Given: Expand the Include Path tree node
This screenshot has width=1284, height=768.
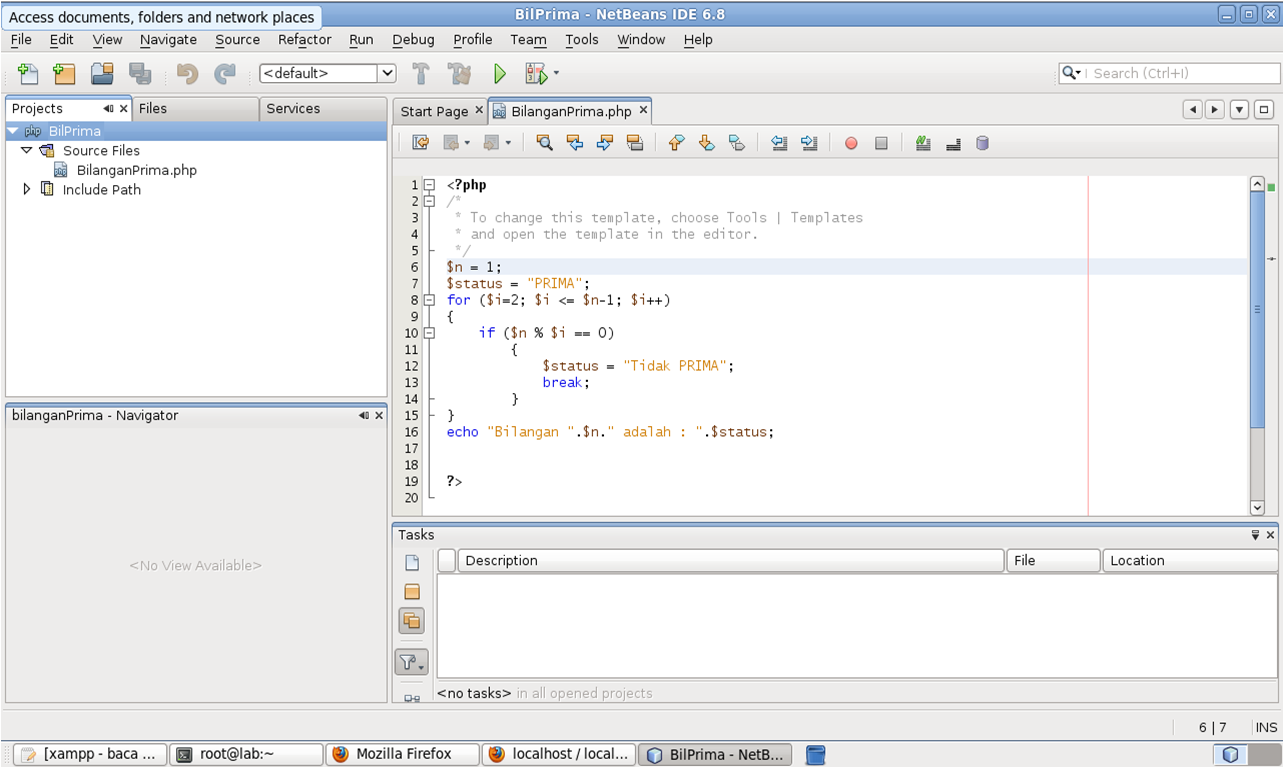Looking at the screenshot, I should [27, 189].
